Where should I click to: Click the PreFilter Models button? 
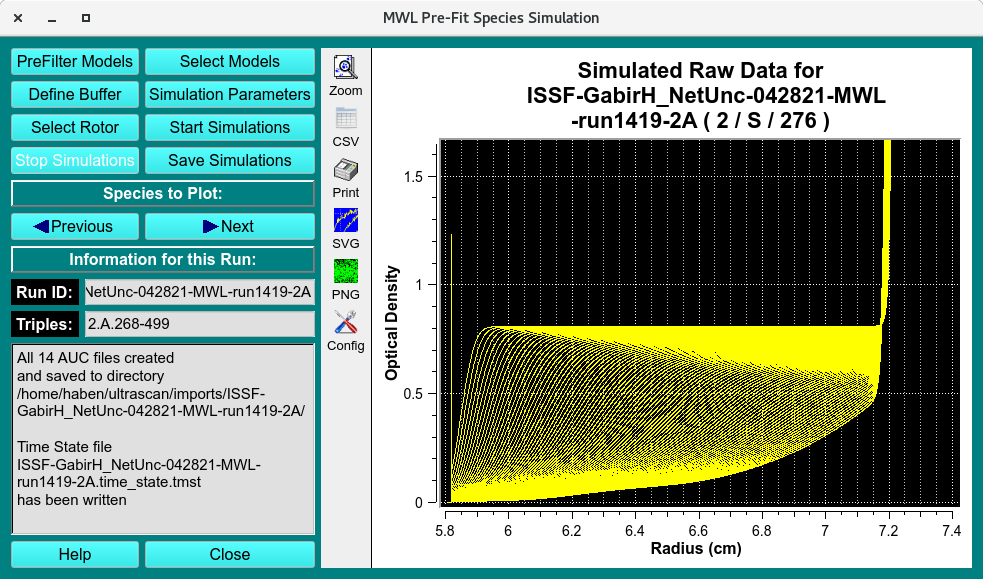point(74,61)
